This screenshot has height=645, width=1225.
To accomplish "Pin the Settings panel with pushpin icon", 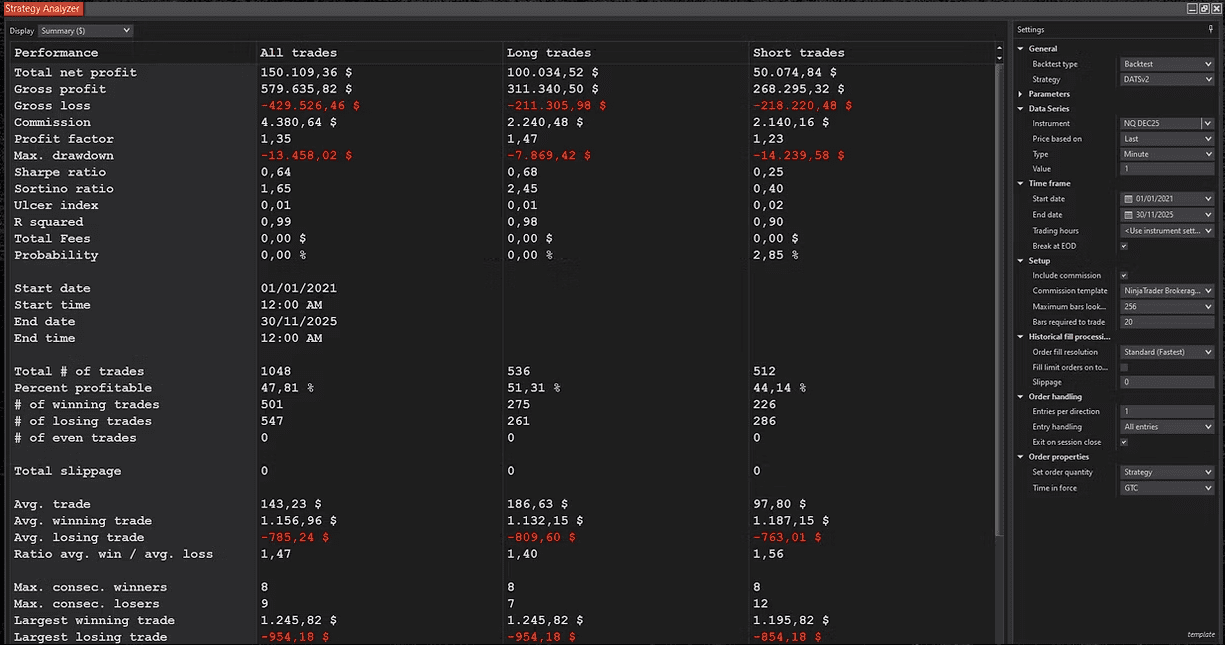I will [x=1211, y=30].
